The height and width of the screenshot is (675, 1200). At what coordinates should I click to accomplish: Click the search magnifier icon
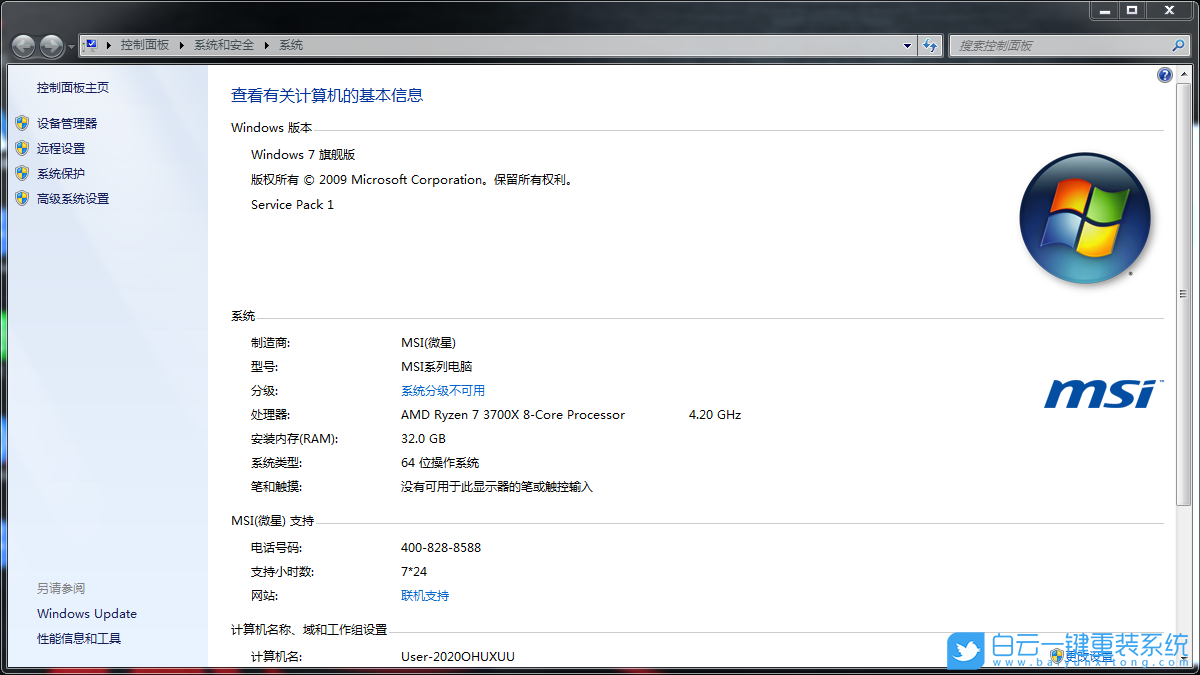click(x=1179, y=45)
